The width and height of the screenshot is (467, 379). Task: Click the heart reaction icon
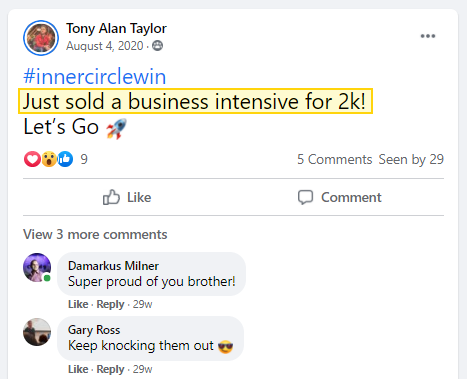tap(32, 159)
